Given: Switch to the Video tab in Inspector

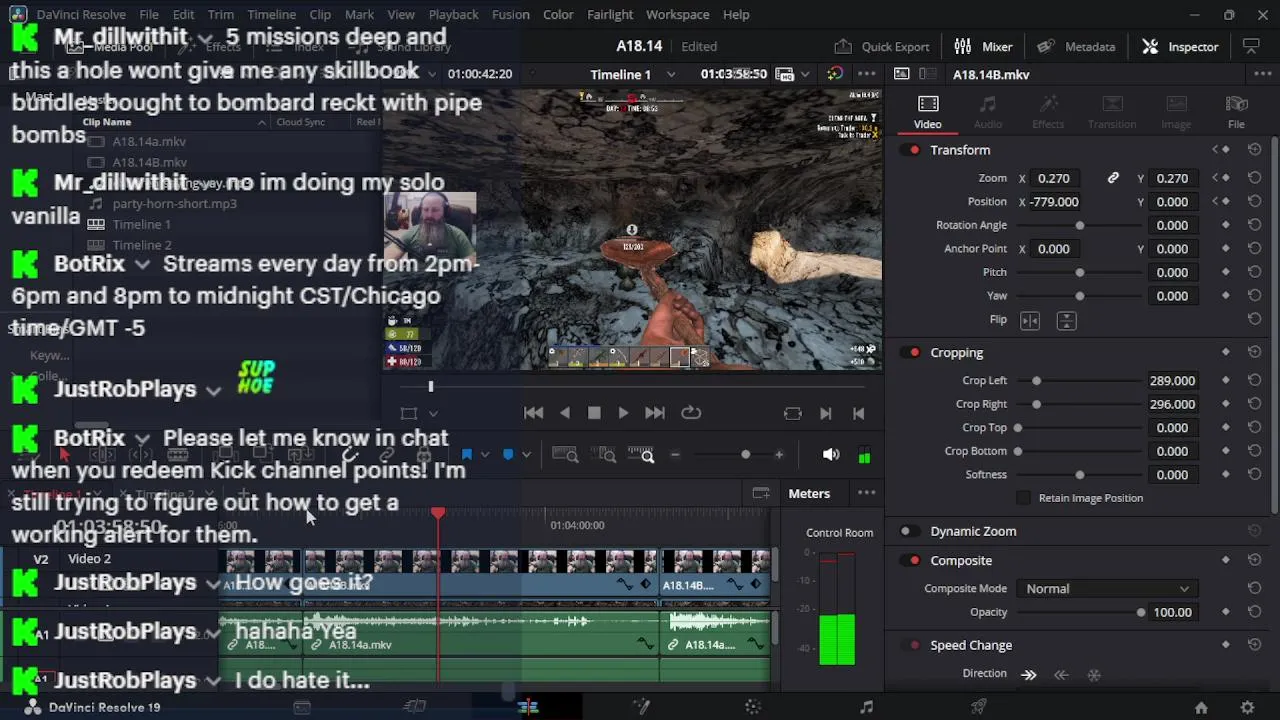Looking at the screenshot, I should (x=927, y=112).
